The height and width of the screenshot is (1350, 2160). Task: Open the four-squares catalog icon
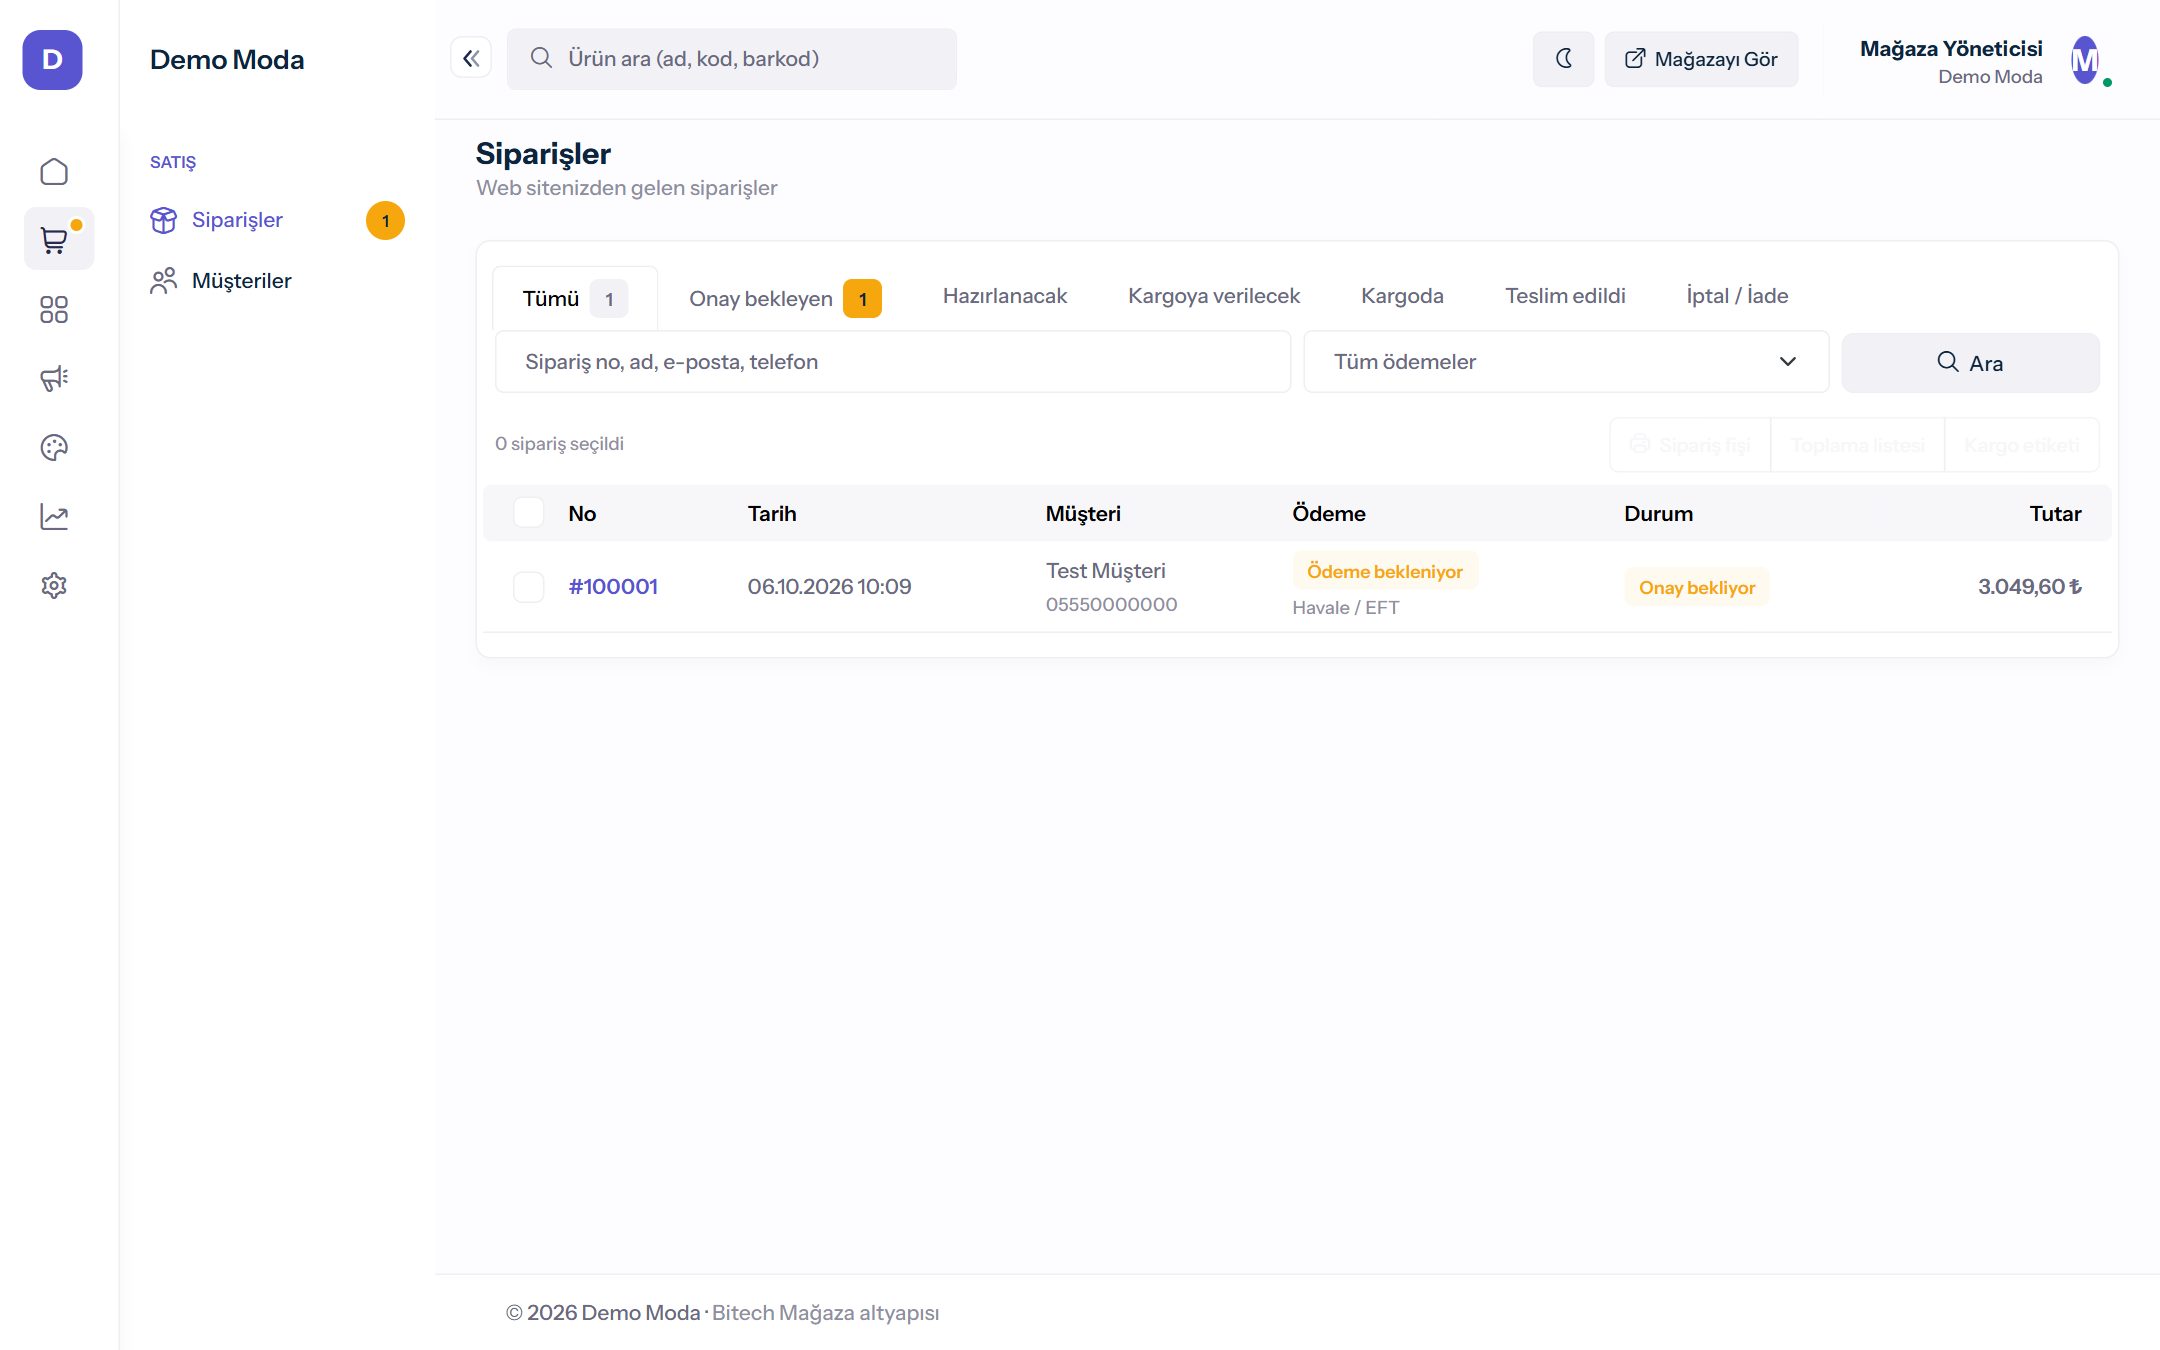(54, 310)
